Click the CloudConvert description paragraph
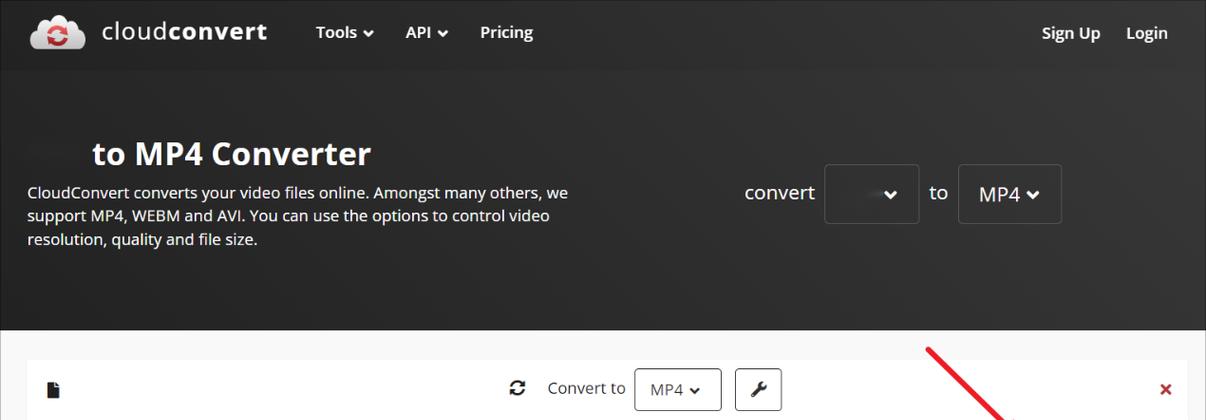The width and height of the screenshot is (1206, 420). (x=298, y=216)
